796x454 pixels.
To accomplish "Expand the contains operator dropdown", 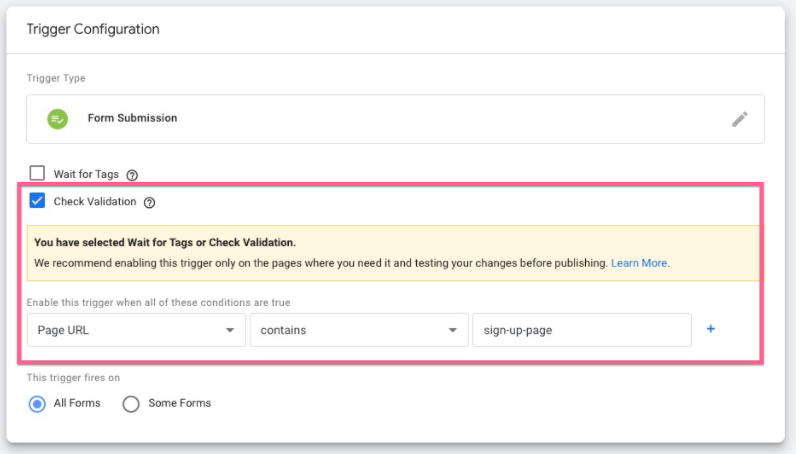I will (x=358, y=330).
